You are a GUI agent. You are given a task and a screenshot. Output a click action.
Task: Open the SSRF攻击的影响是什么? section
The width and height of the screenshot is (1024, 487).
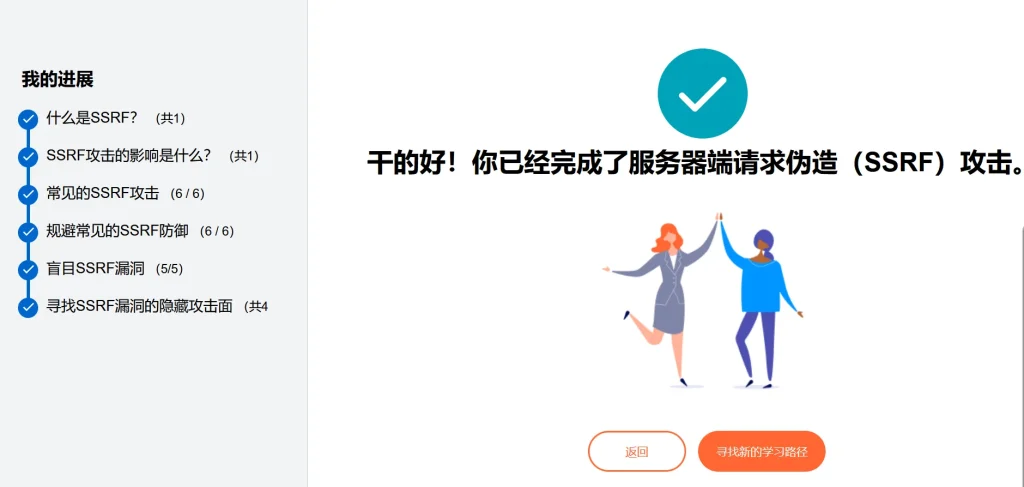click(x=129, y=156)
